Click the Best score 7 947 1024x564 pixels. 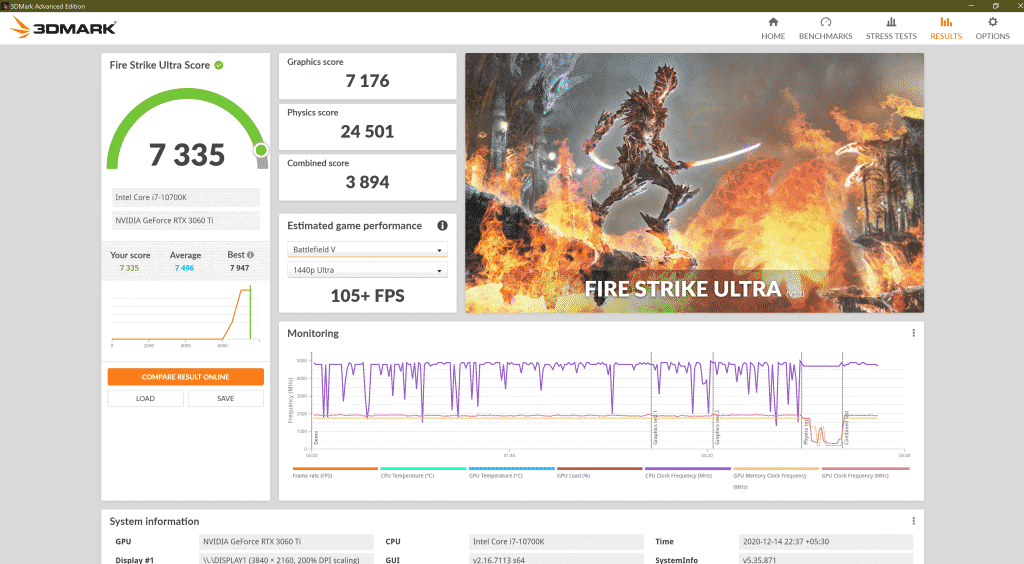pos(239,268)
